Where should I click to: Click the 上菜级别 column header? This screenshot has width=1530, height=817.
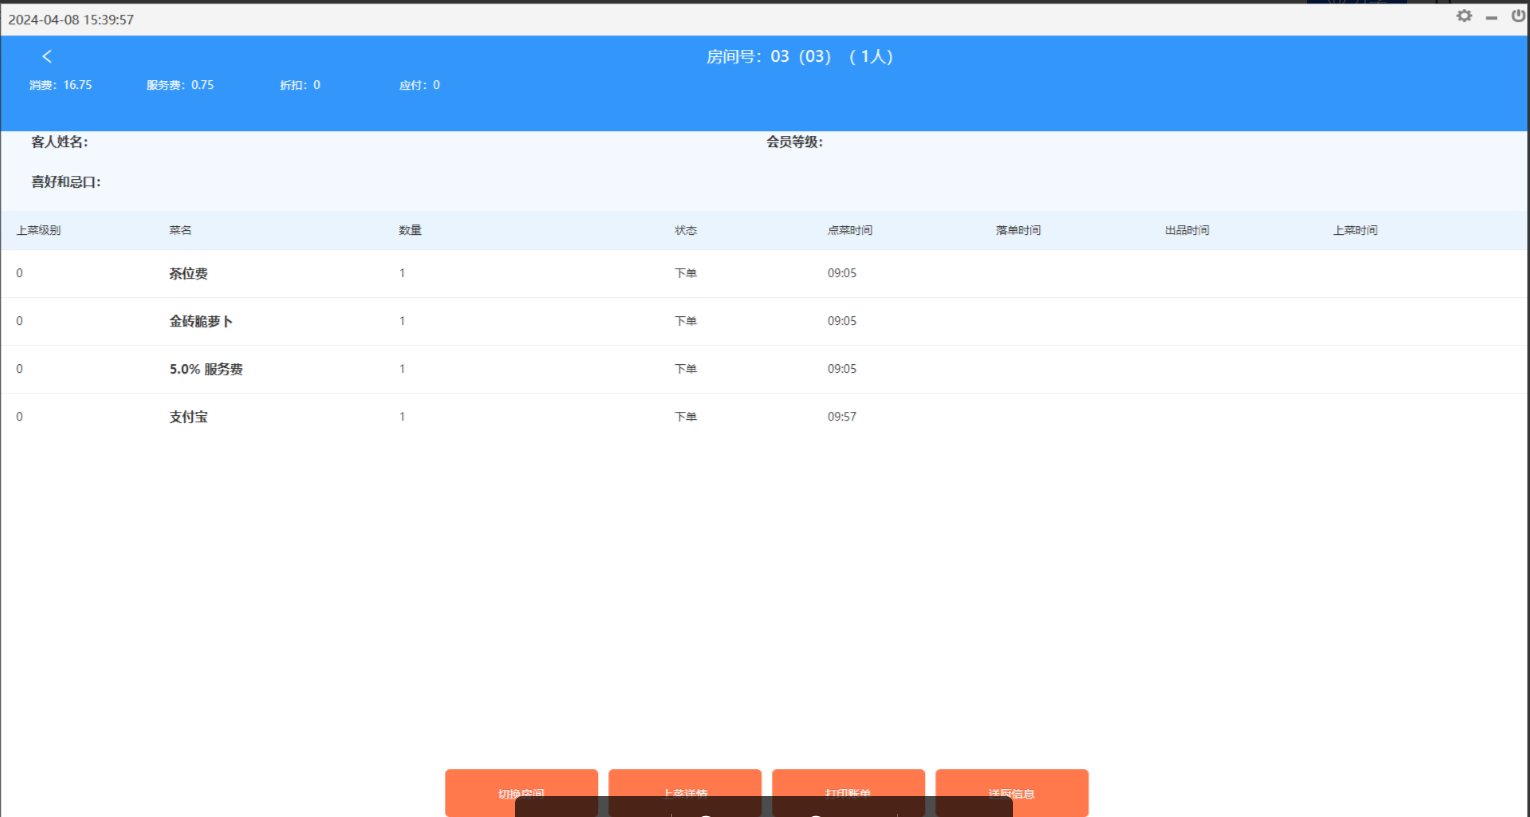pyautogui.click(x=38, y=230)
